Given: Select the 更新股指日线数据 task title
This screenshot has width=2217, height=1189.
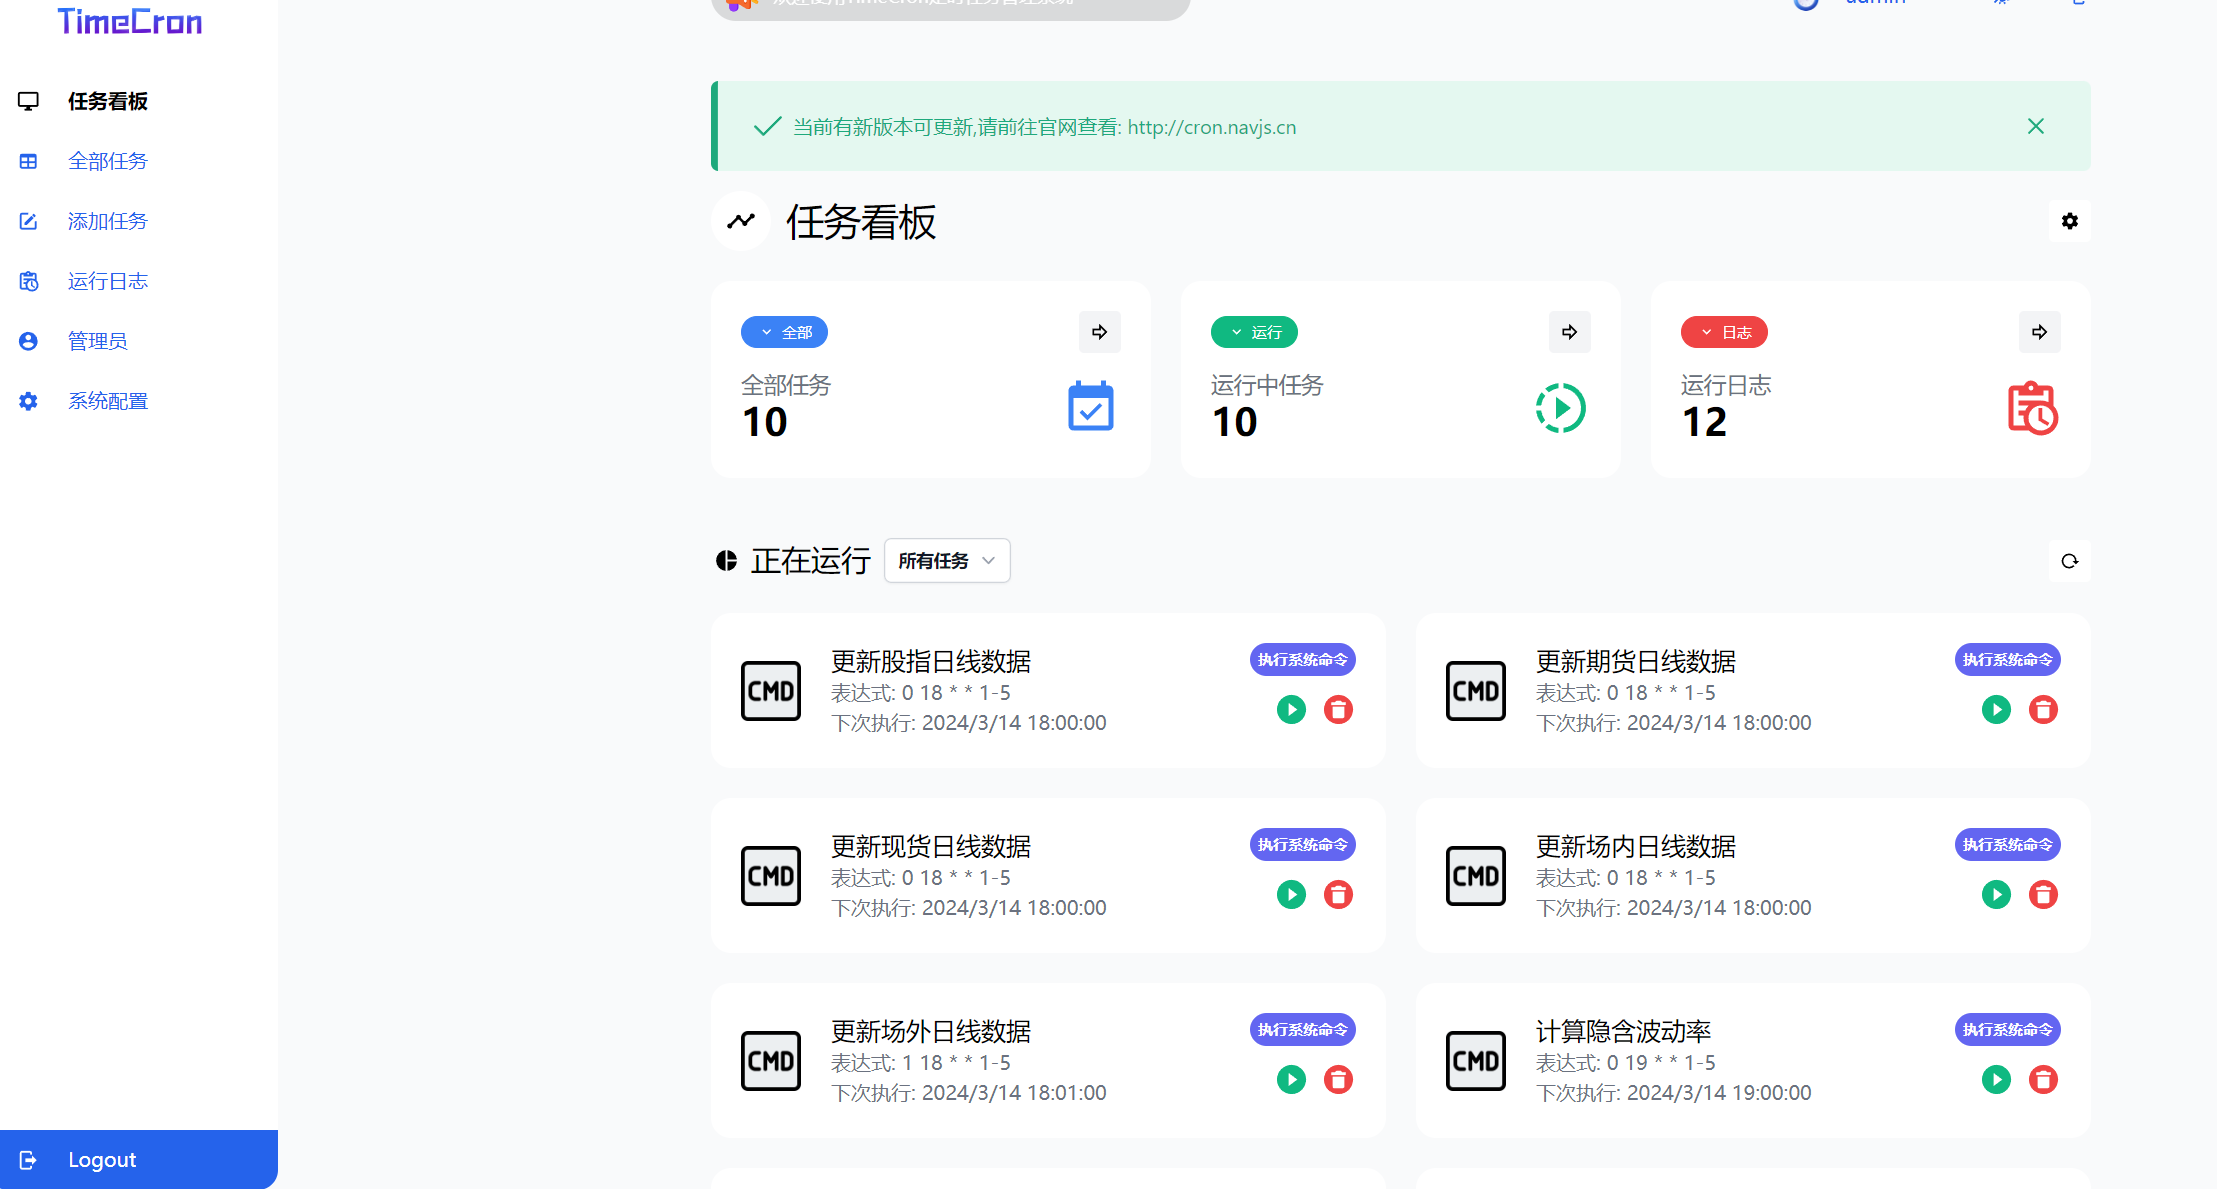Looking at the screenshot, I should click(931, 661).
